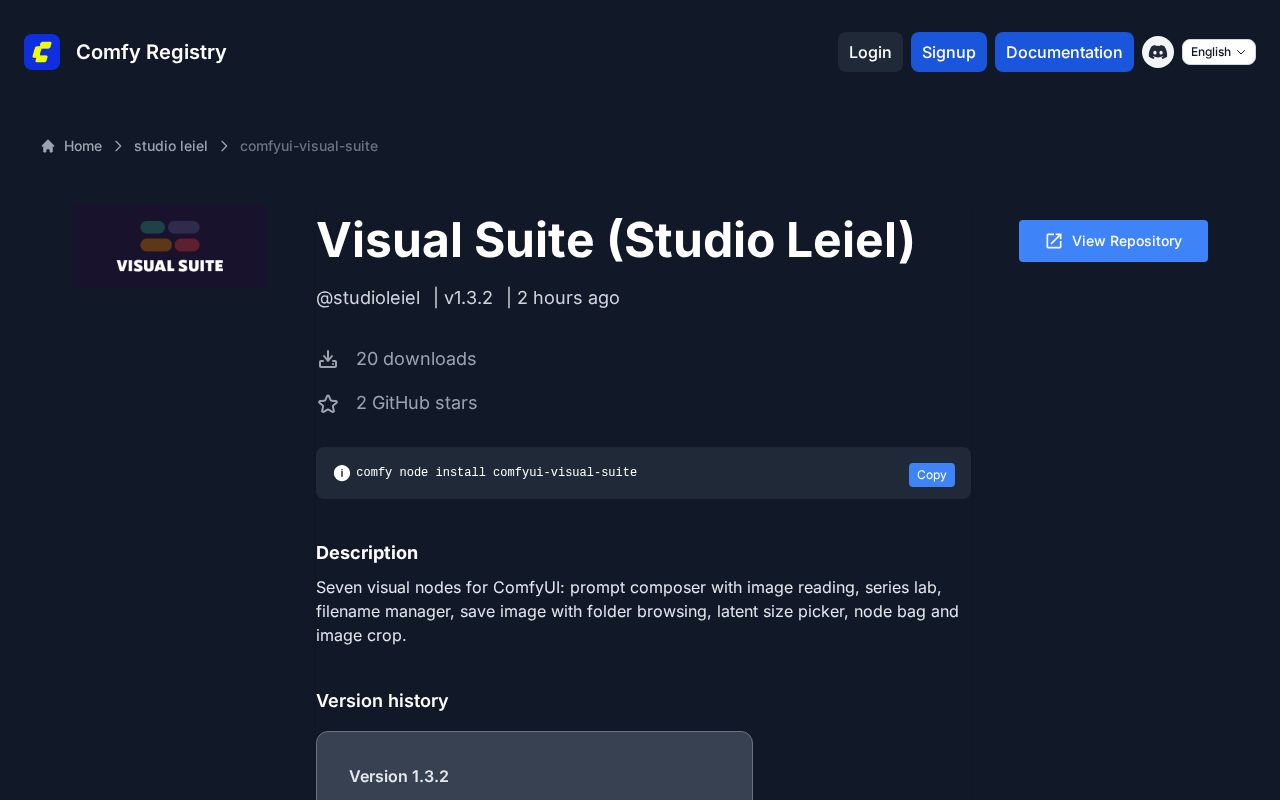Viewport: 1280px width, 800px height.
Task: Click the Home breadcrumb house icon
Action: [x=48, y=146]
